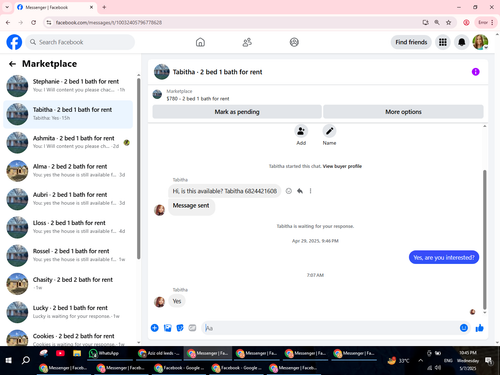
Task: Open the View buyer profile link
Action: coord(342,166)
